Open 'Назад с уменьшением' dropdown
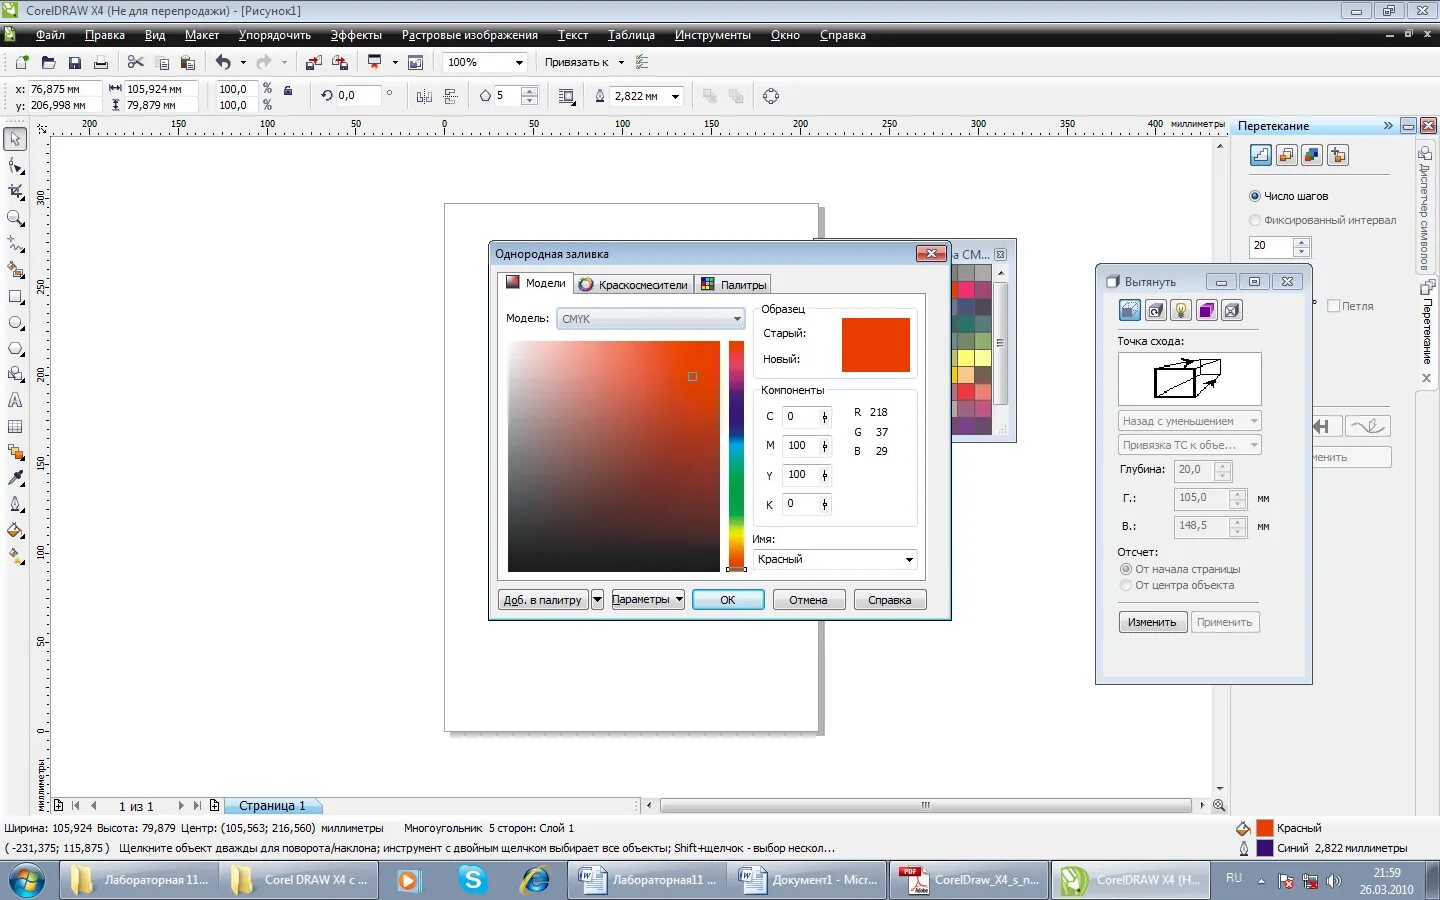Viewport: 1440px width, 900px height. pyautogui.click(x=1189, y=421)
